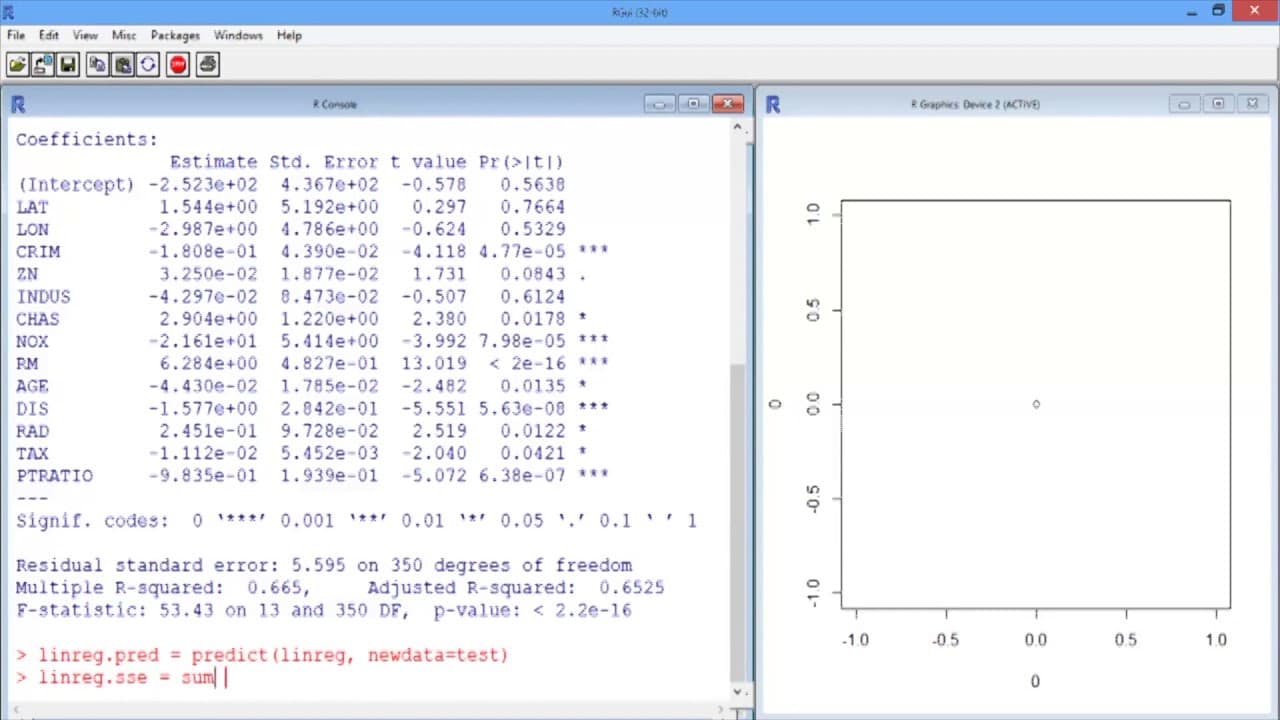The image size is (1280, 720).
Task: Click the Open script toolbar icon
Action: 18,65
